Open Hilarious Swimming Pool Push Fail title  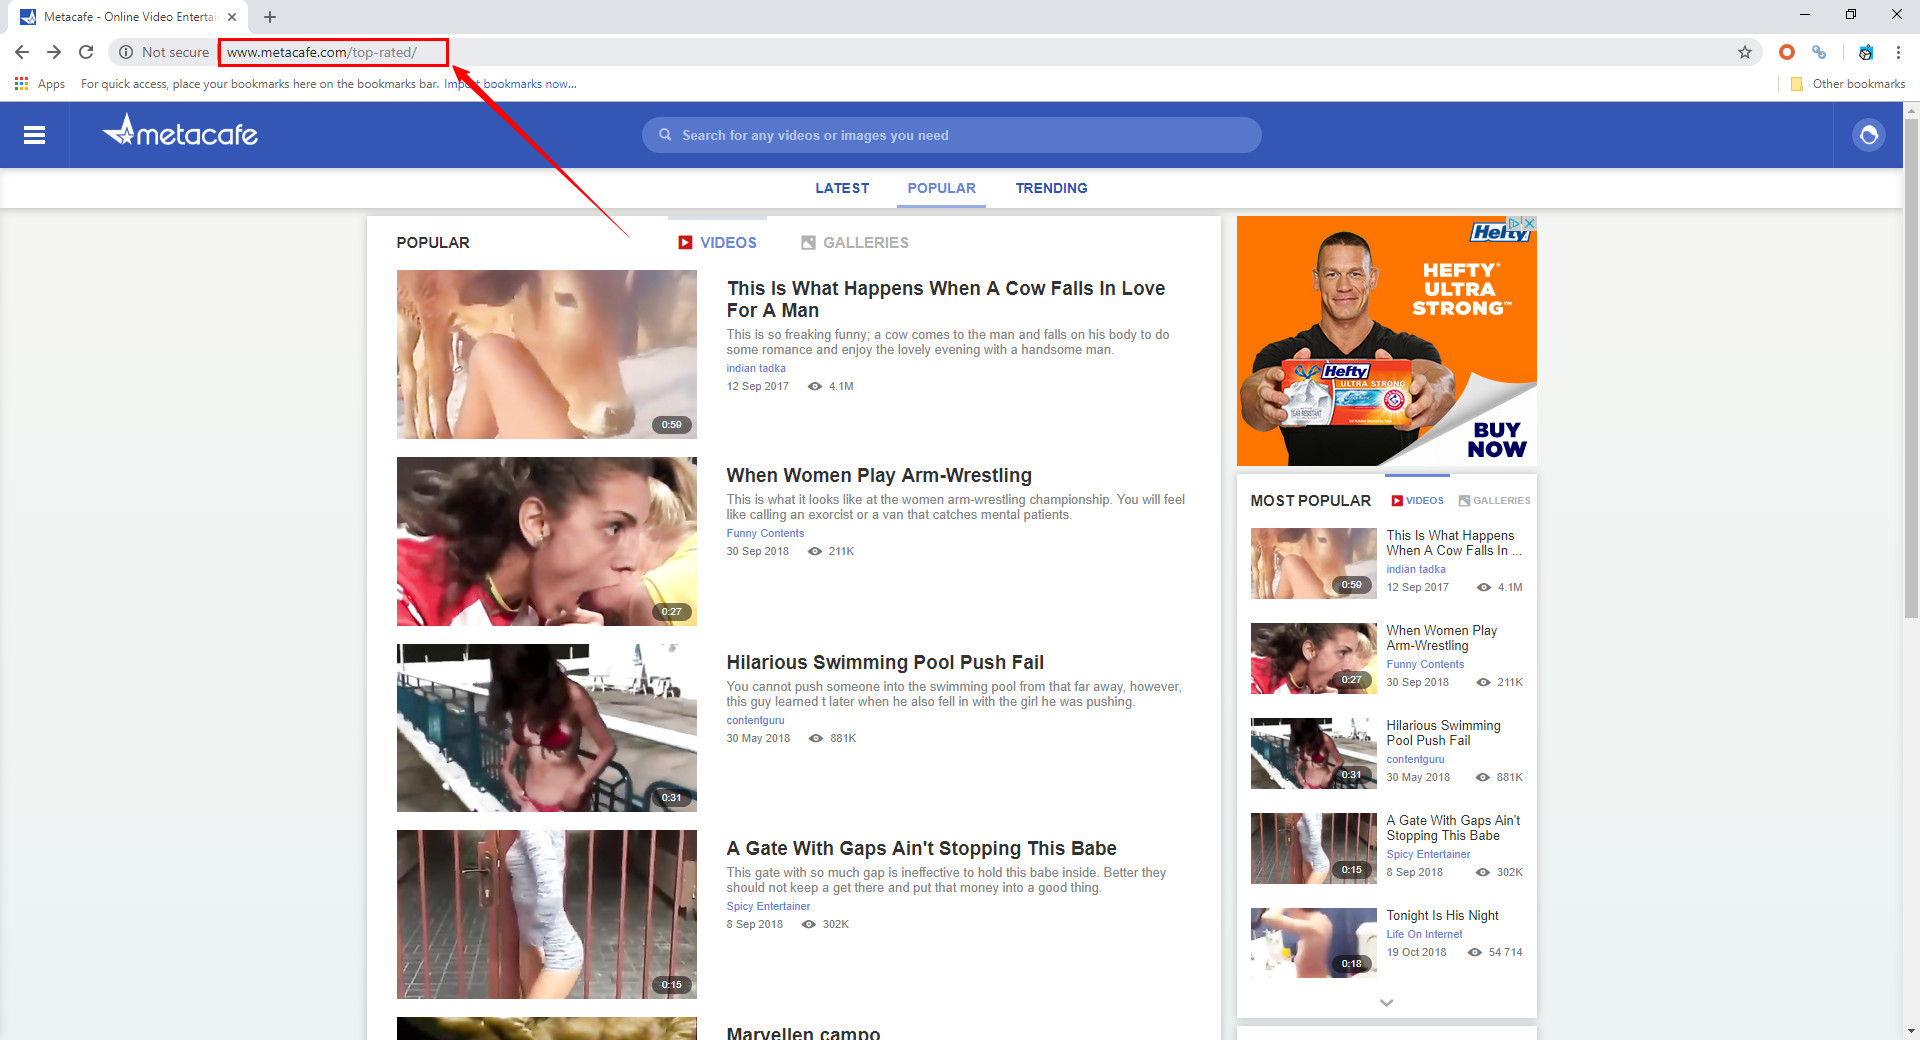coord(885,663)
